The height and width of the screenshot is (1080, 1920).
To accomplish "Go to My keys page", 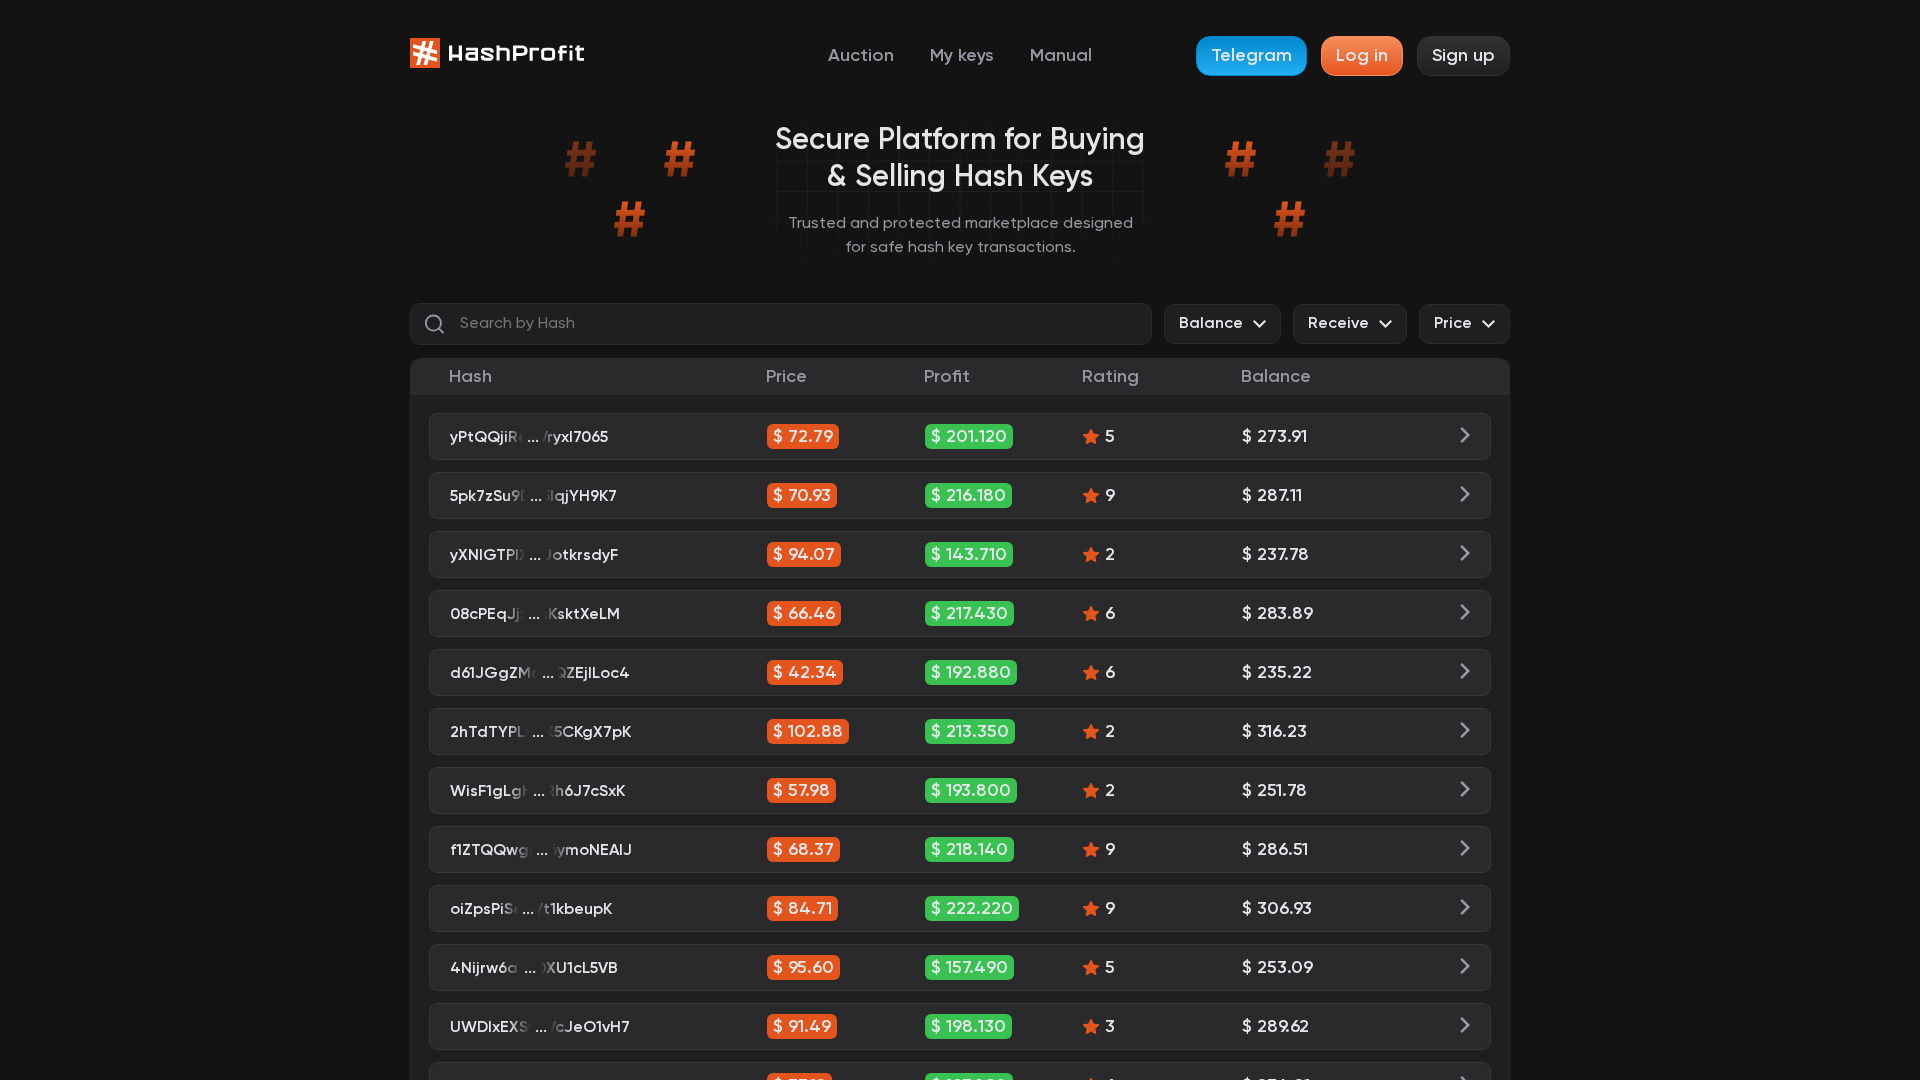I will 961,56.
